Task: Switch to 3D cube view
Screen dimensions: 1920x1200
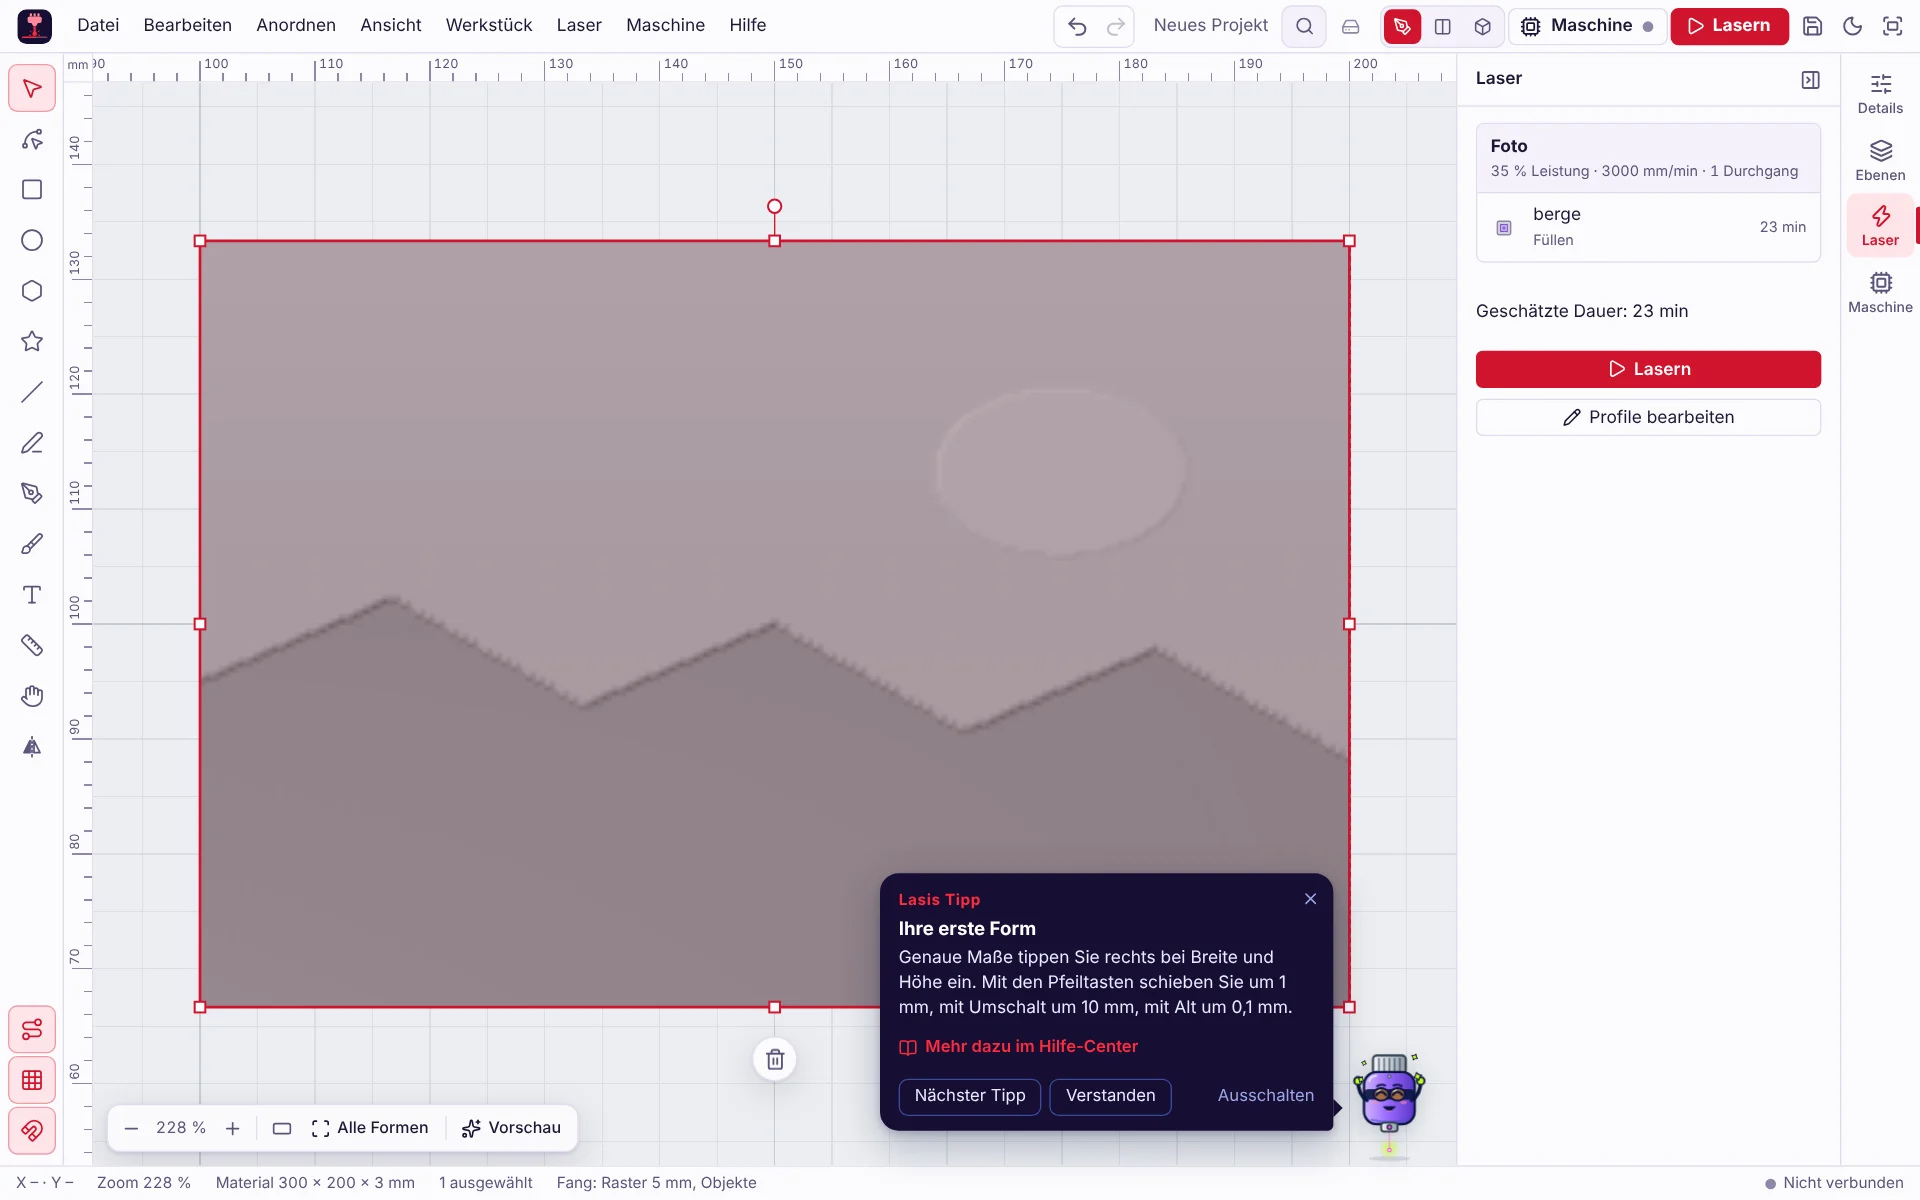Action: tap(1482, 26)
